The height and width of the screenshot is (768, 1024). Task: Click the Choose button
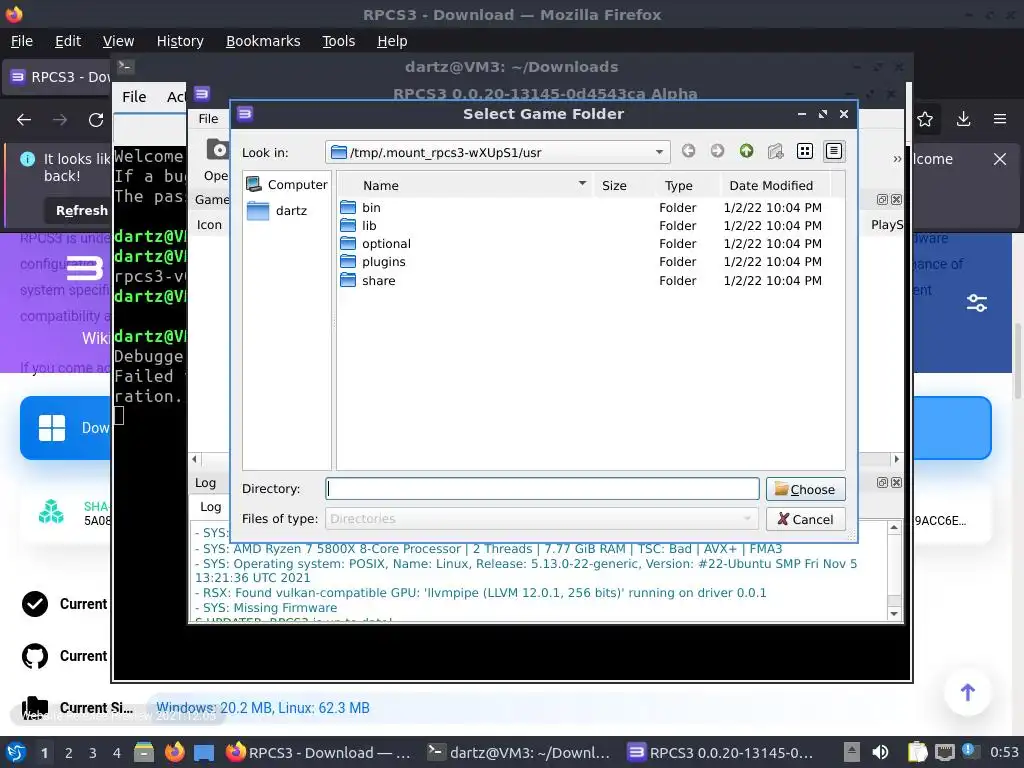[x=805, y=489]
